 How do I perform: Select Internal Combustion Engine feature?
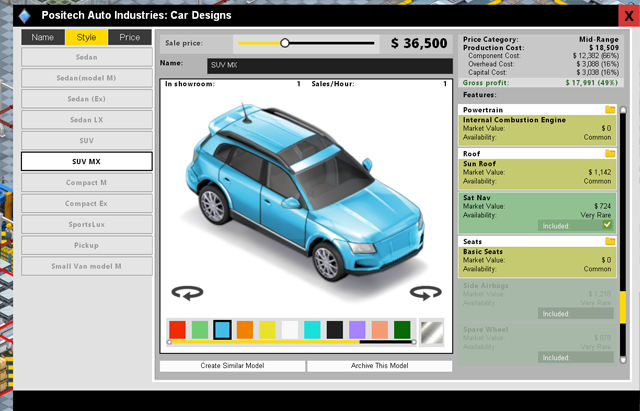point(538,130)
